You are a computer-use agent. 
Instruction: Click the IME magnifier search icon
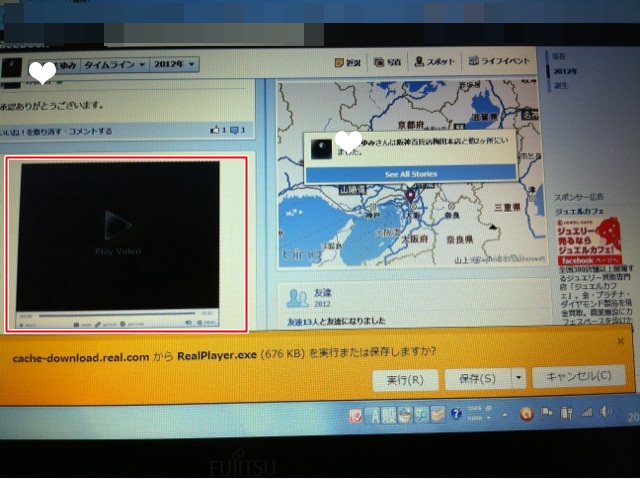pos(422,415)
